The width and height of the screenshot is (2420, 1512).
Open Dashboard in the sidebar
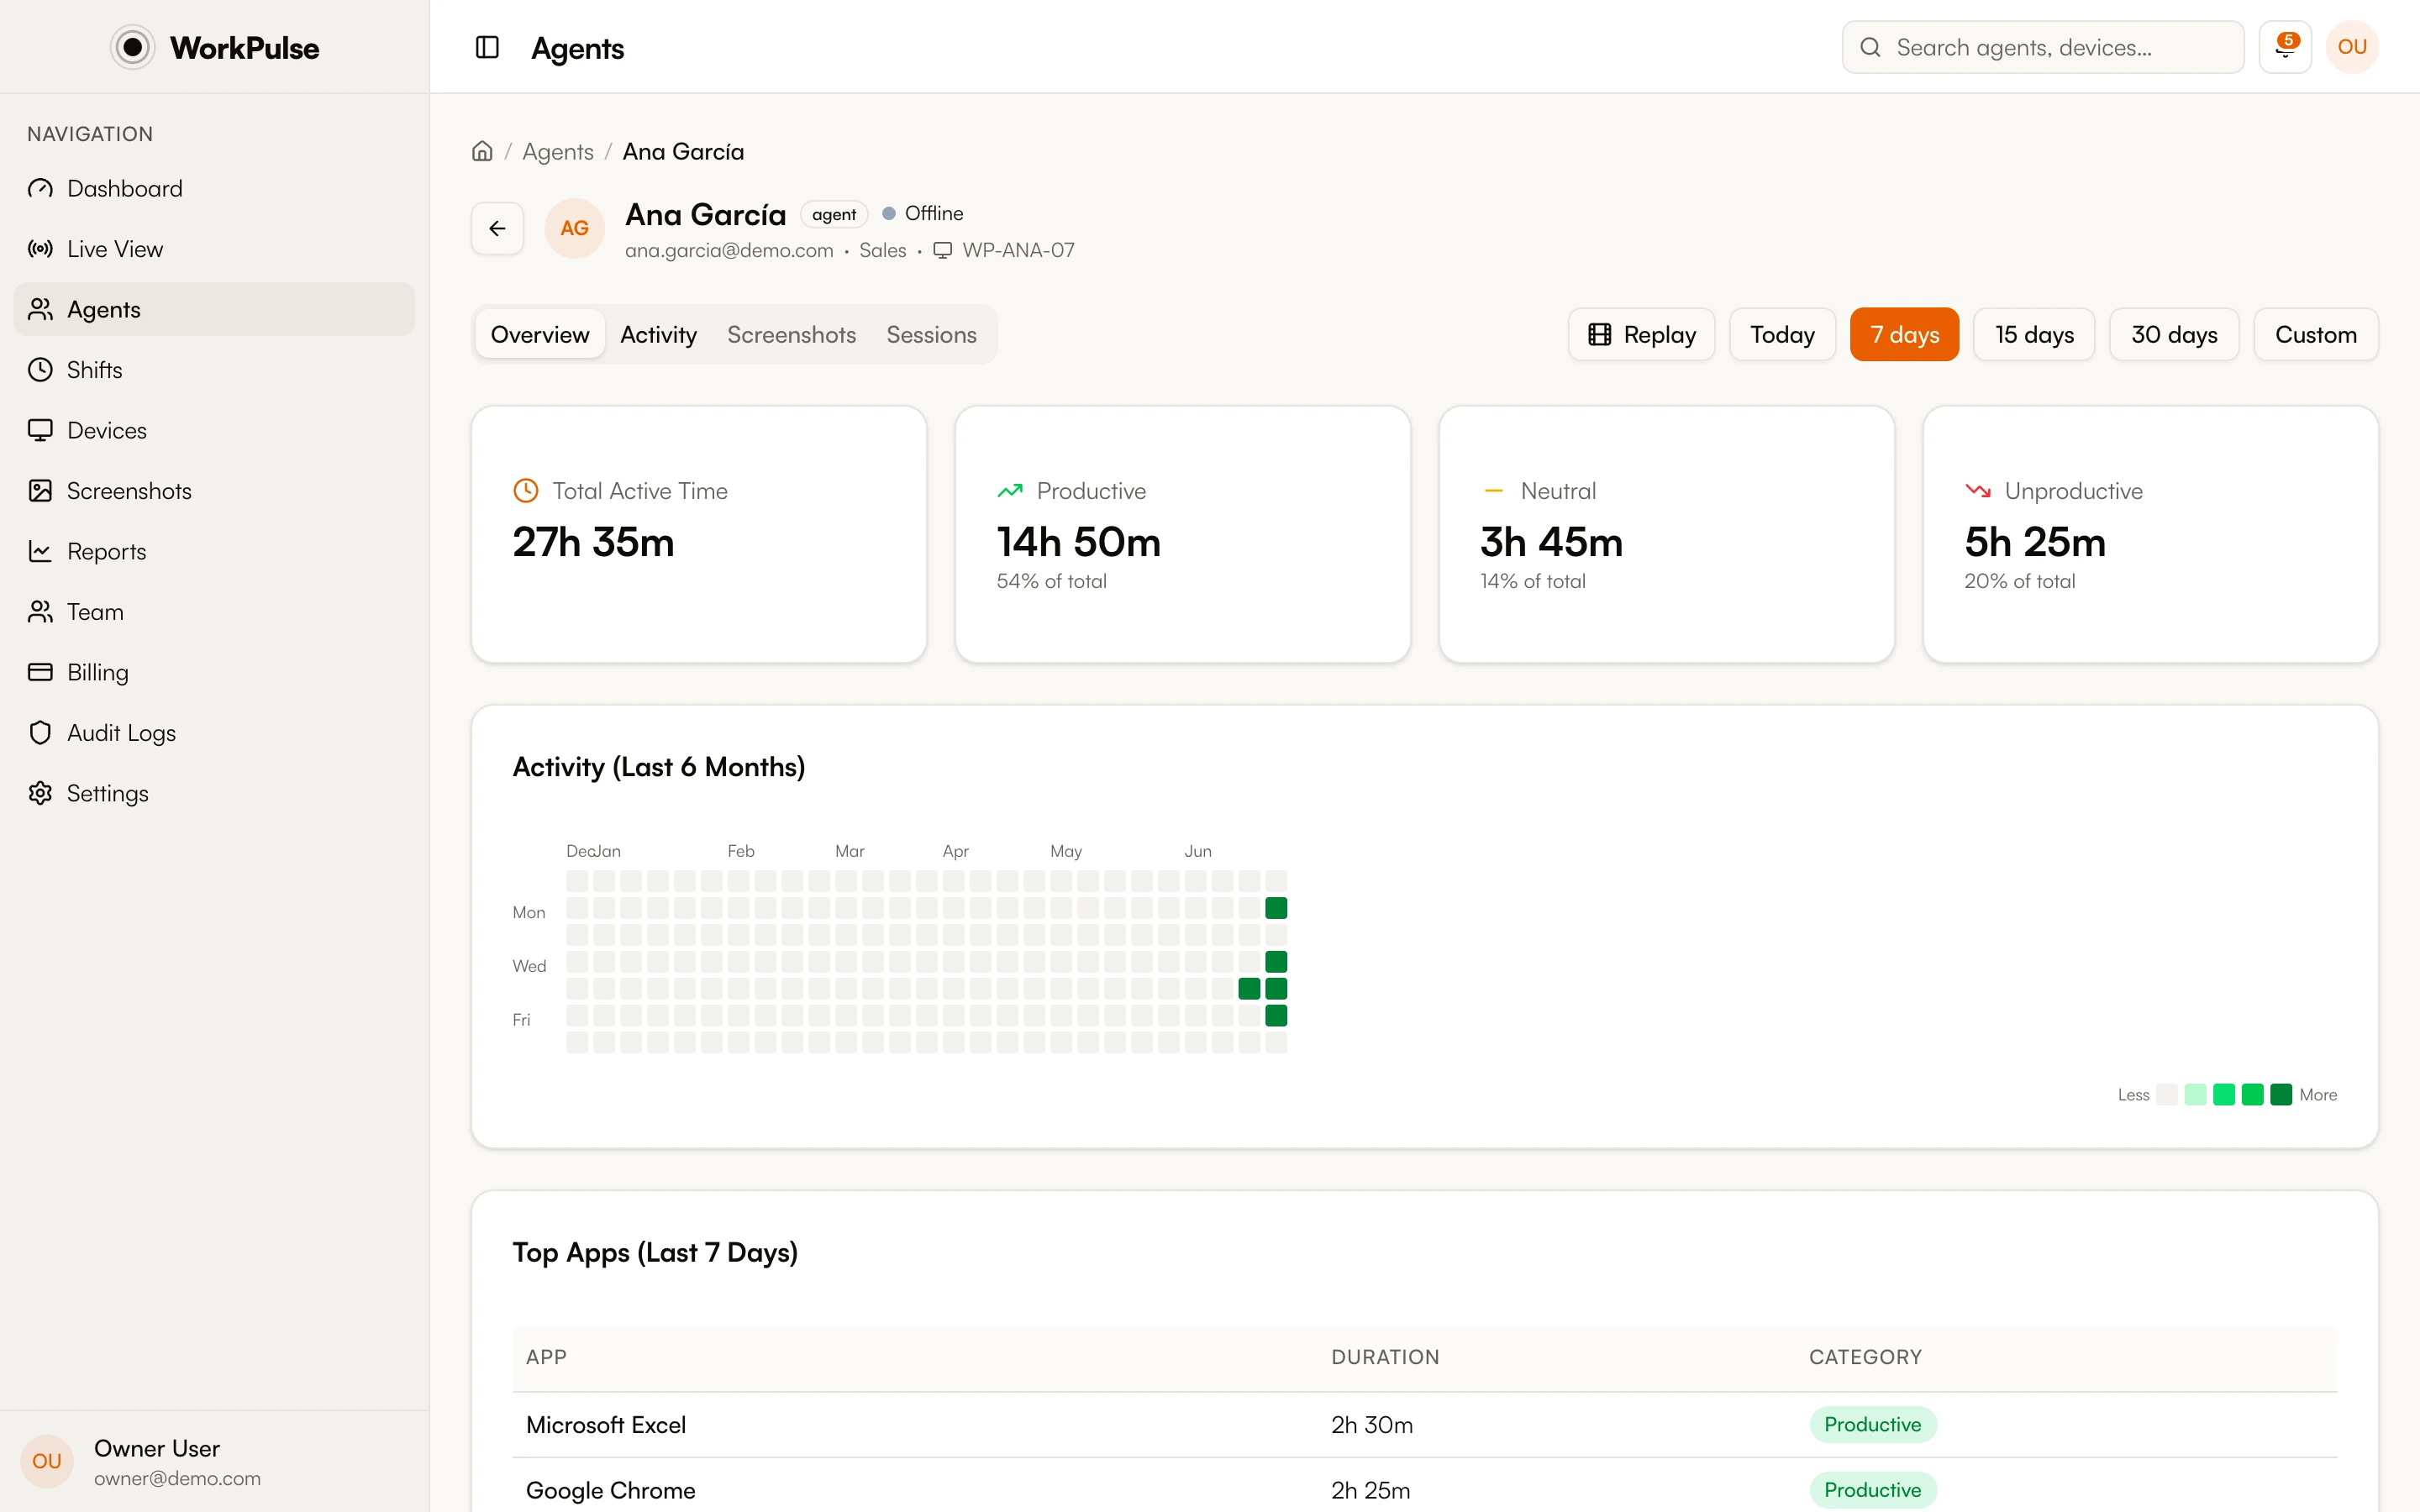point(214,189)
